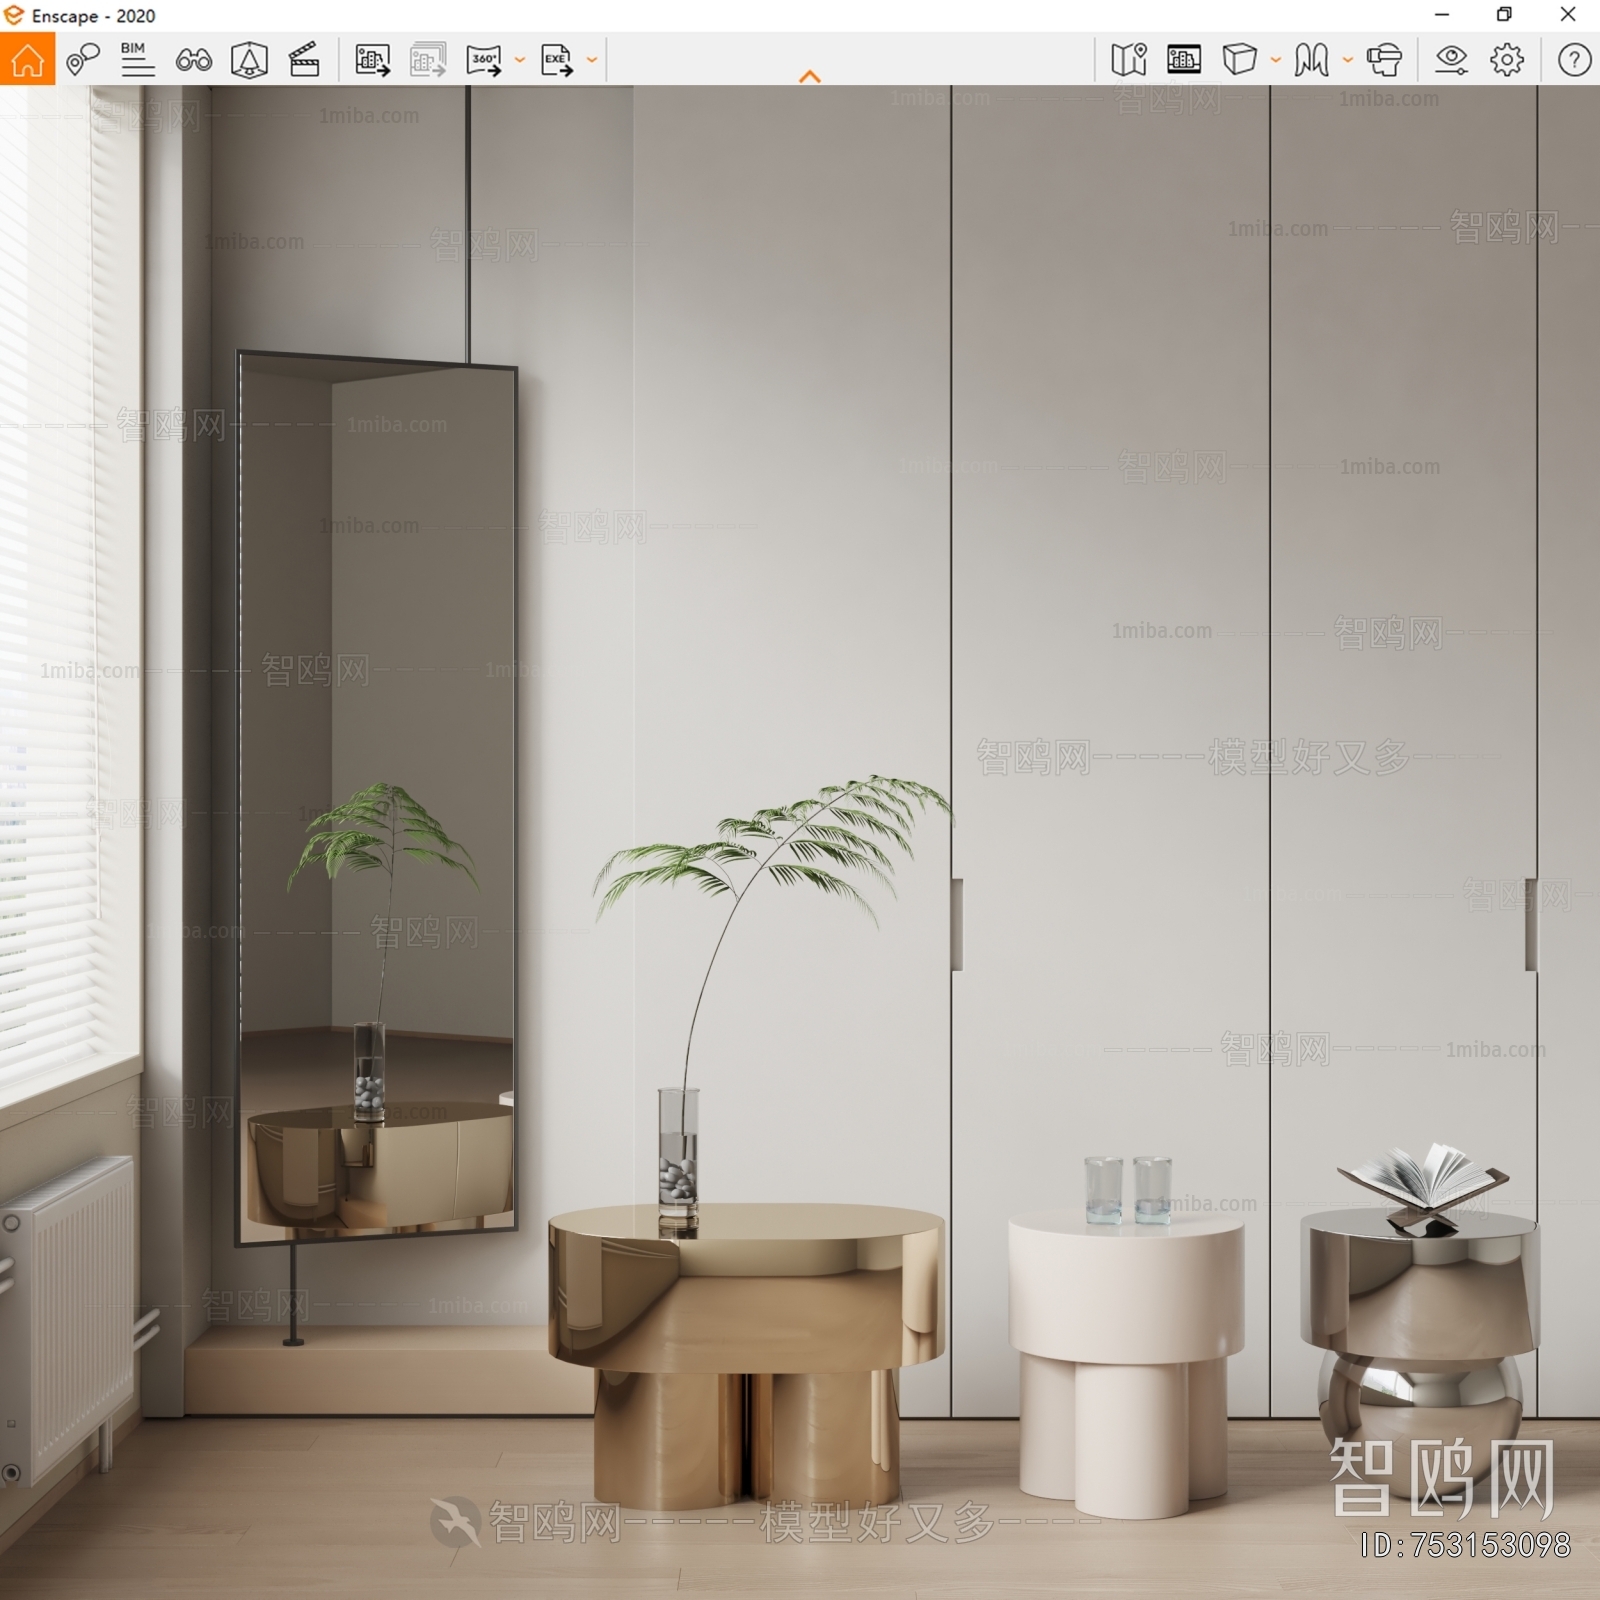Viewport: 1600px width, 1600px height.
Task: Expand the 360 panorama export options
Action: [x=520, y=60]
